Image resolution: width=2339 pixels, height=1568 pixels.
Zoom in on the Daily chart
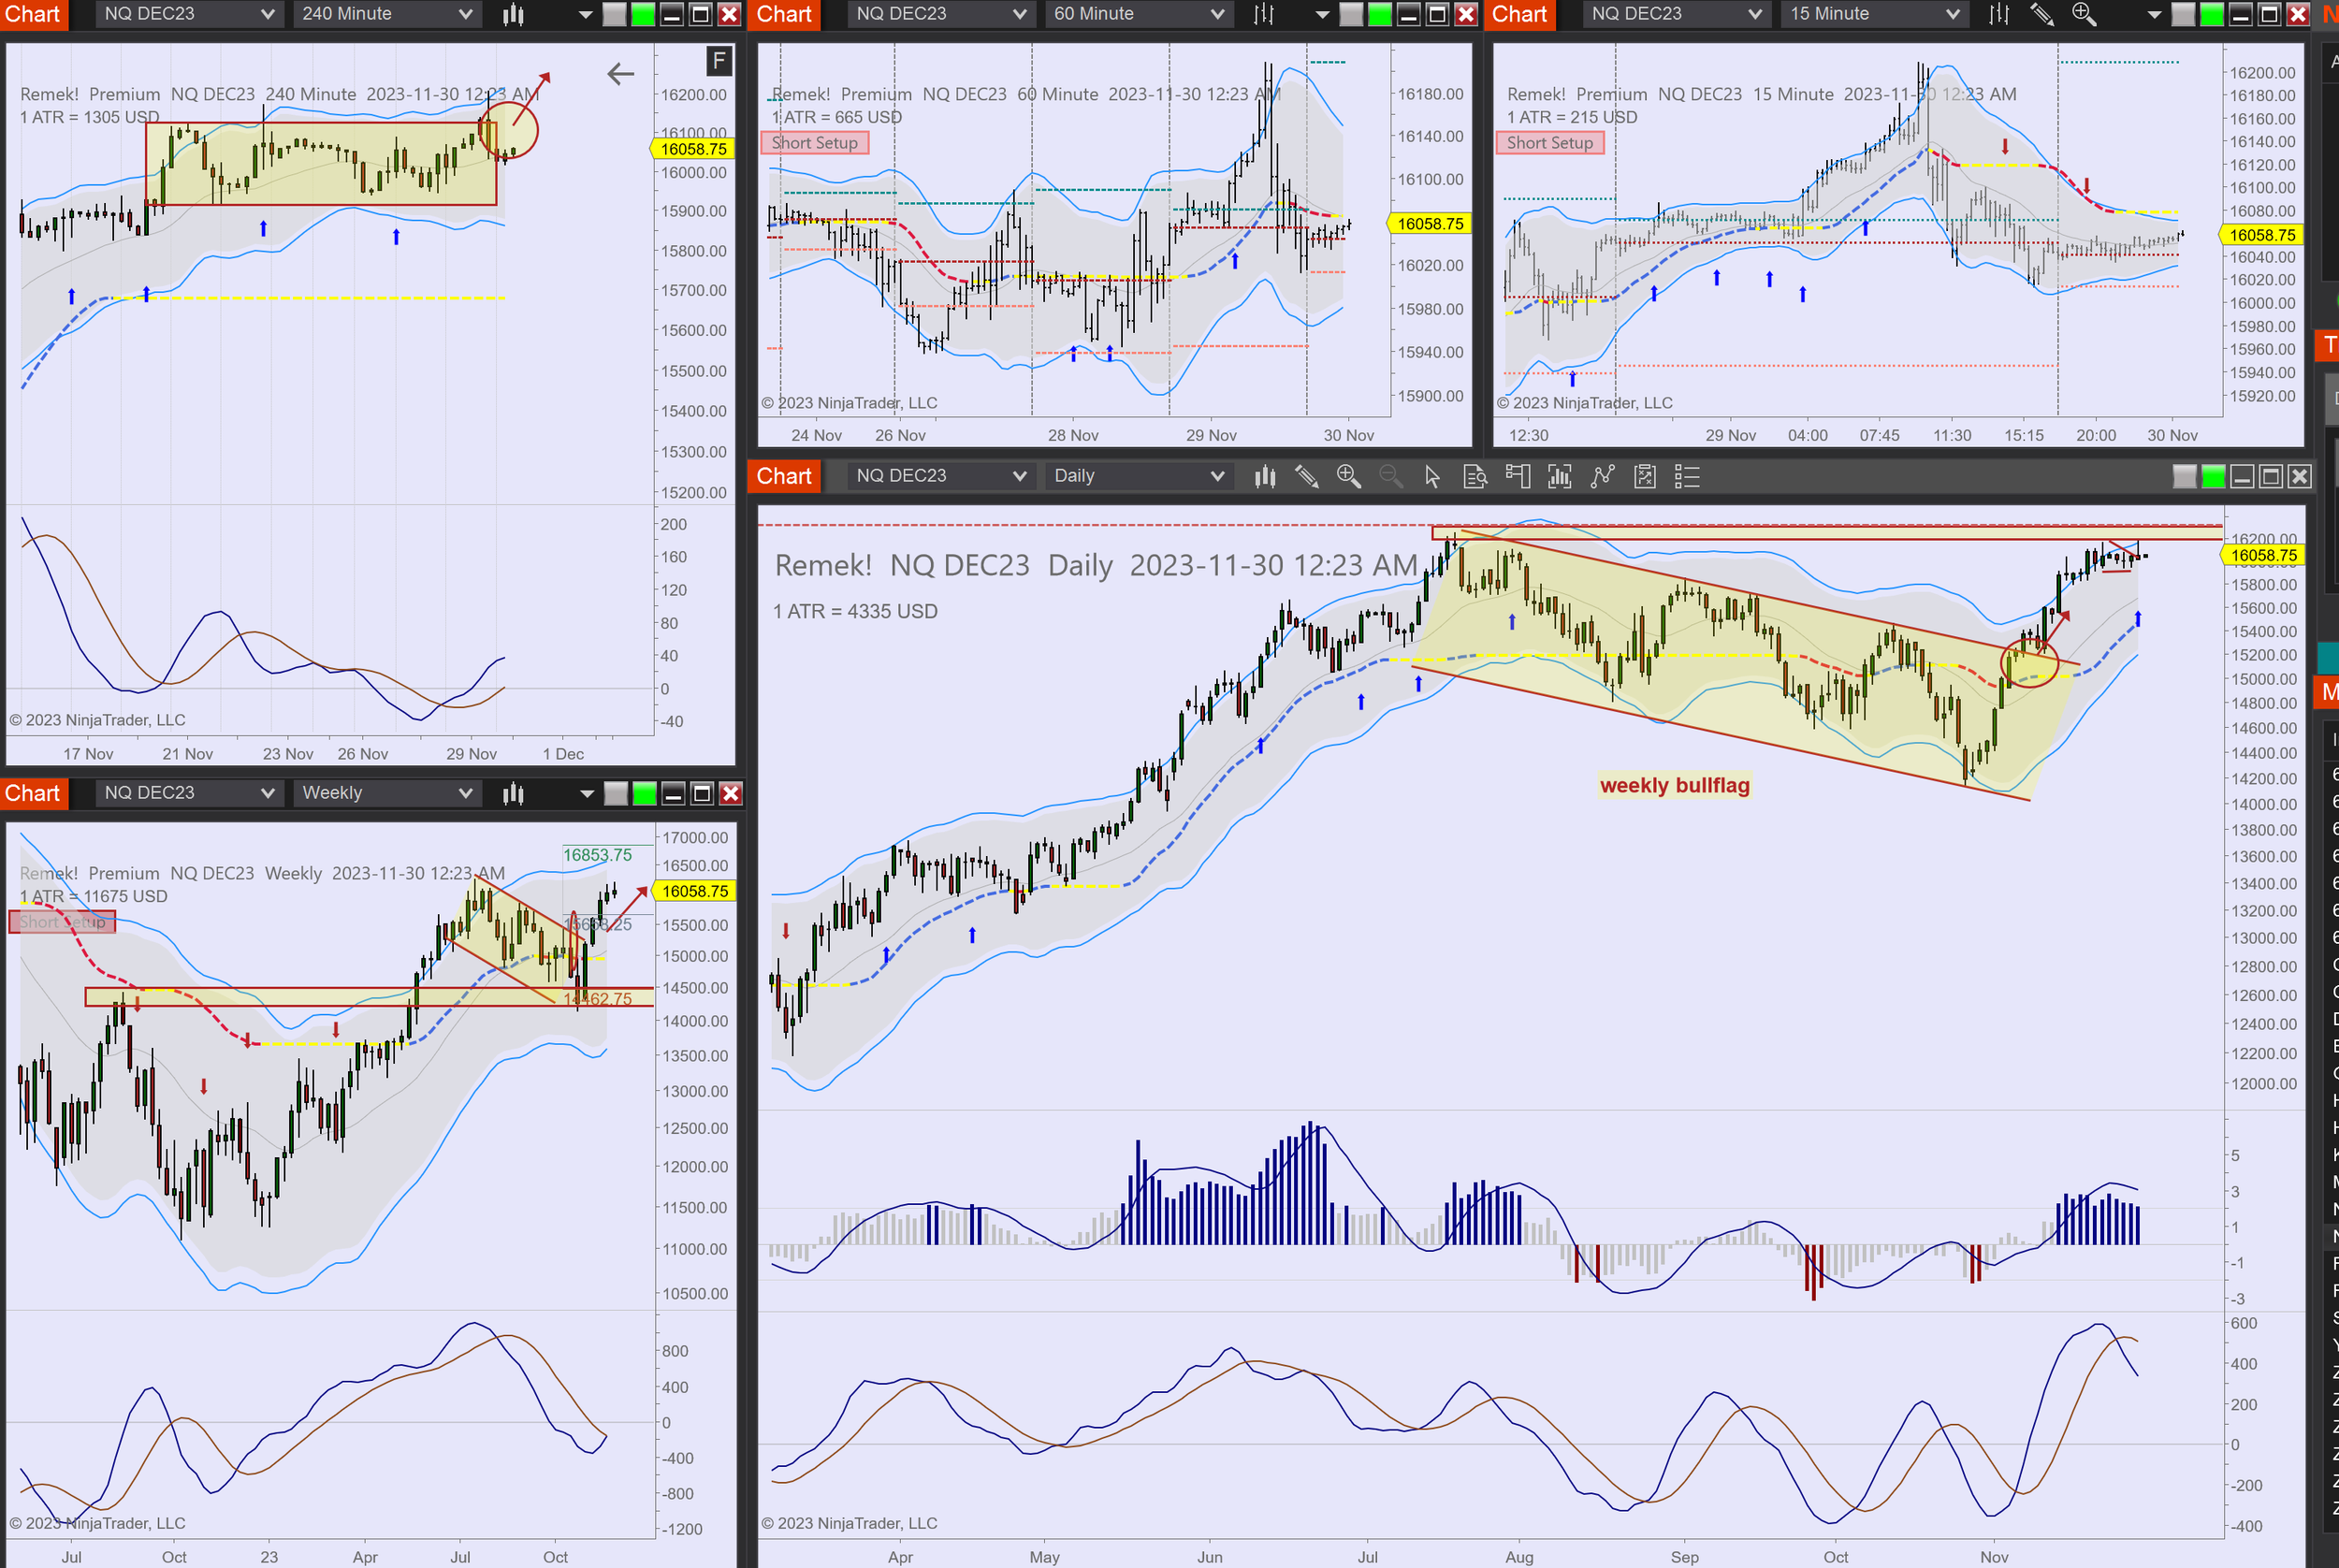pos(1348,477)
